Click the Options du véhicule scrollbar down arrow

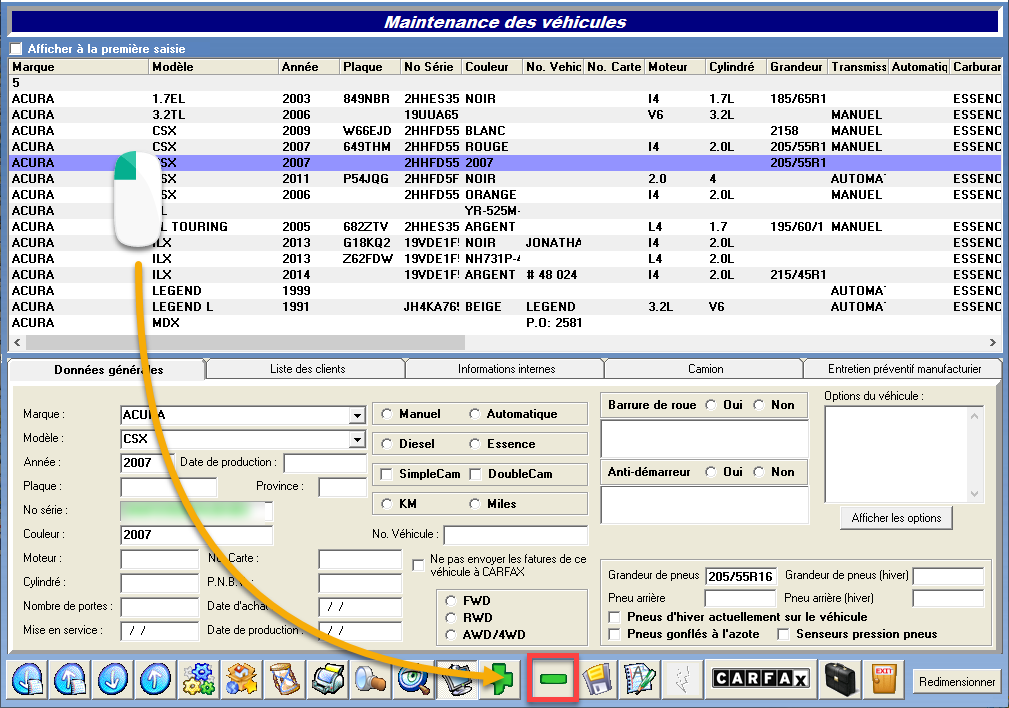click(974, 494)
